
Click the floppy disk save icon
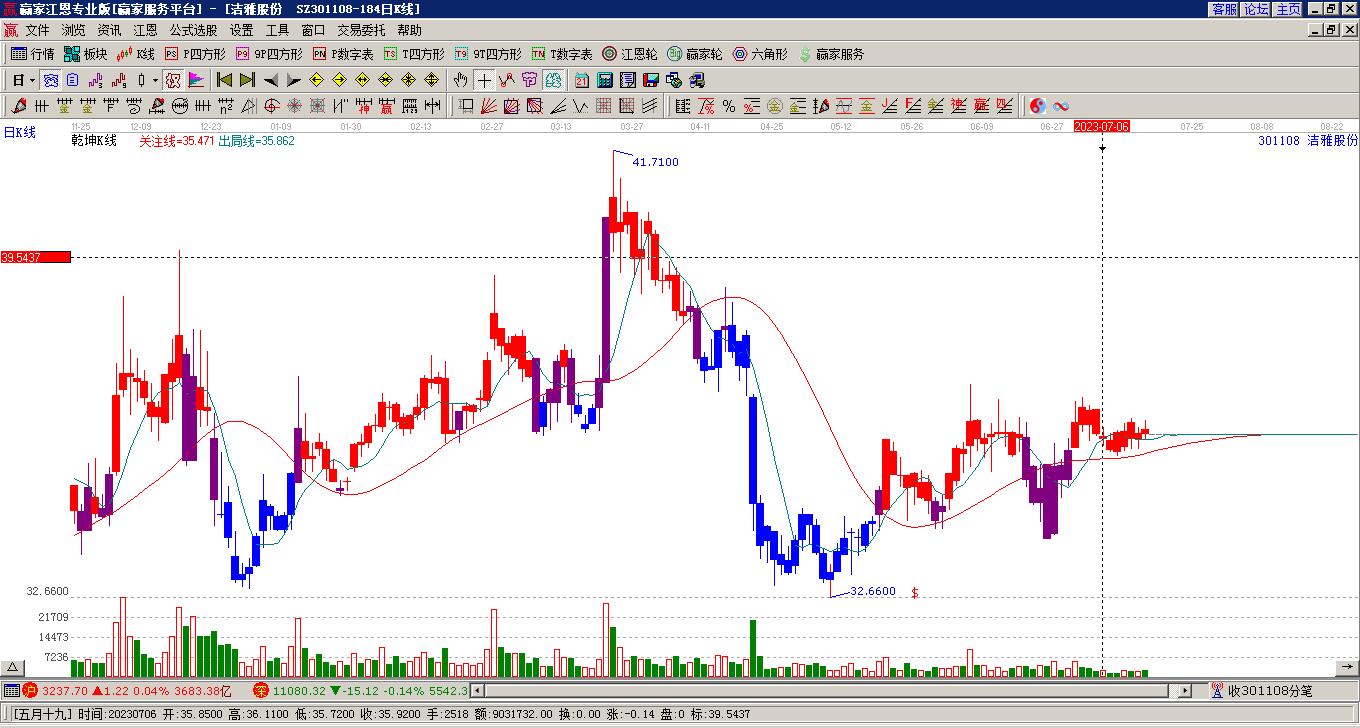[651, 80]
